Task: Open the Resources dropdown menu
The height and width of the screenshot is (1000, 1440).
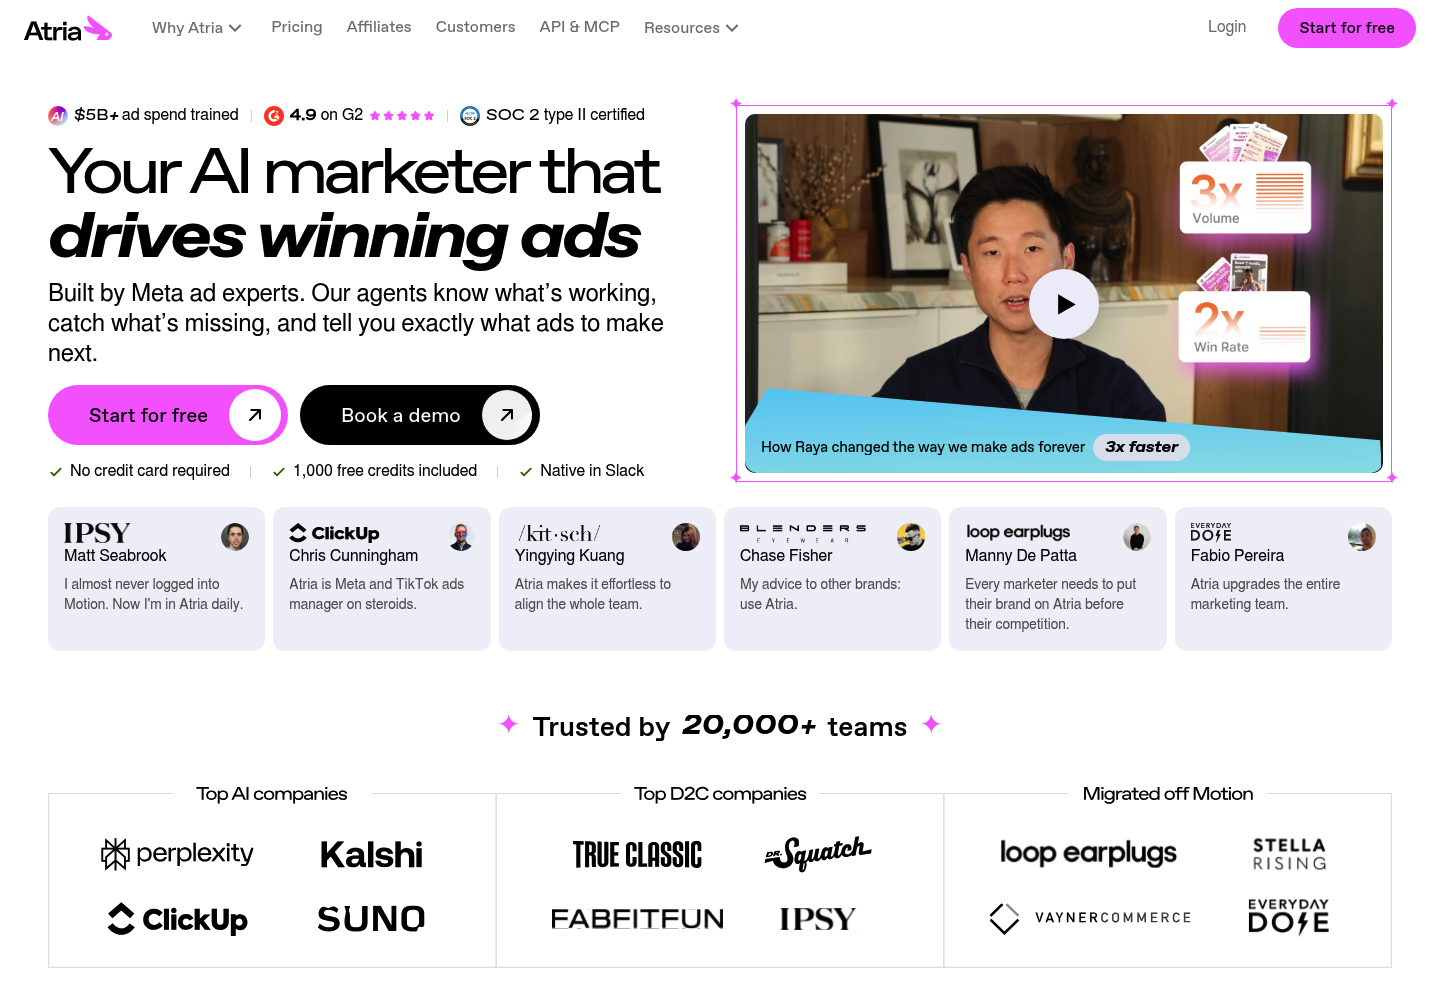Action: click(691, 28)
